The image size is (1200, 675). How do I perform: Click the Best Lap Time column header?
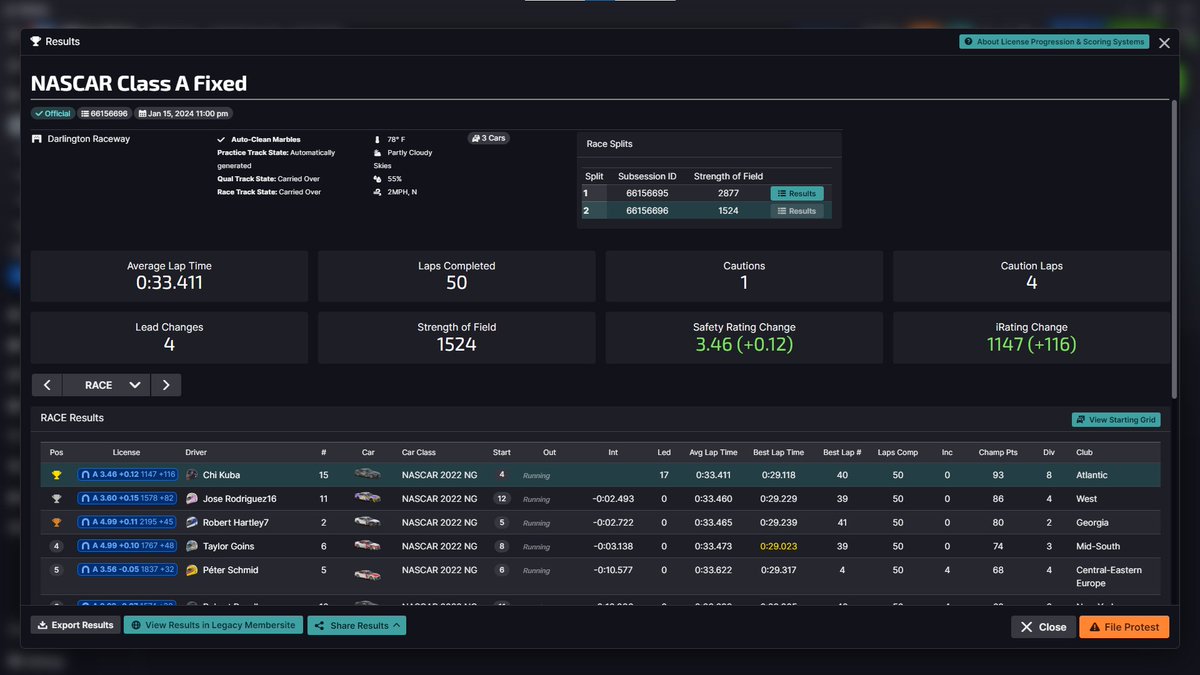coord(778,452)
